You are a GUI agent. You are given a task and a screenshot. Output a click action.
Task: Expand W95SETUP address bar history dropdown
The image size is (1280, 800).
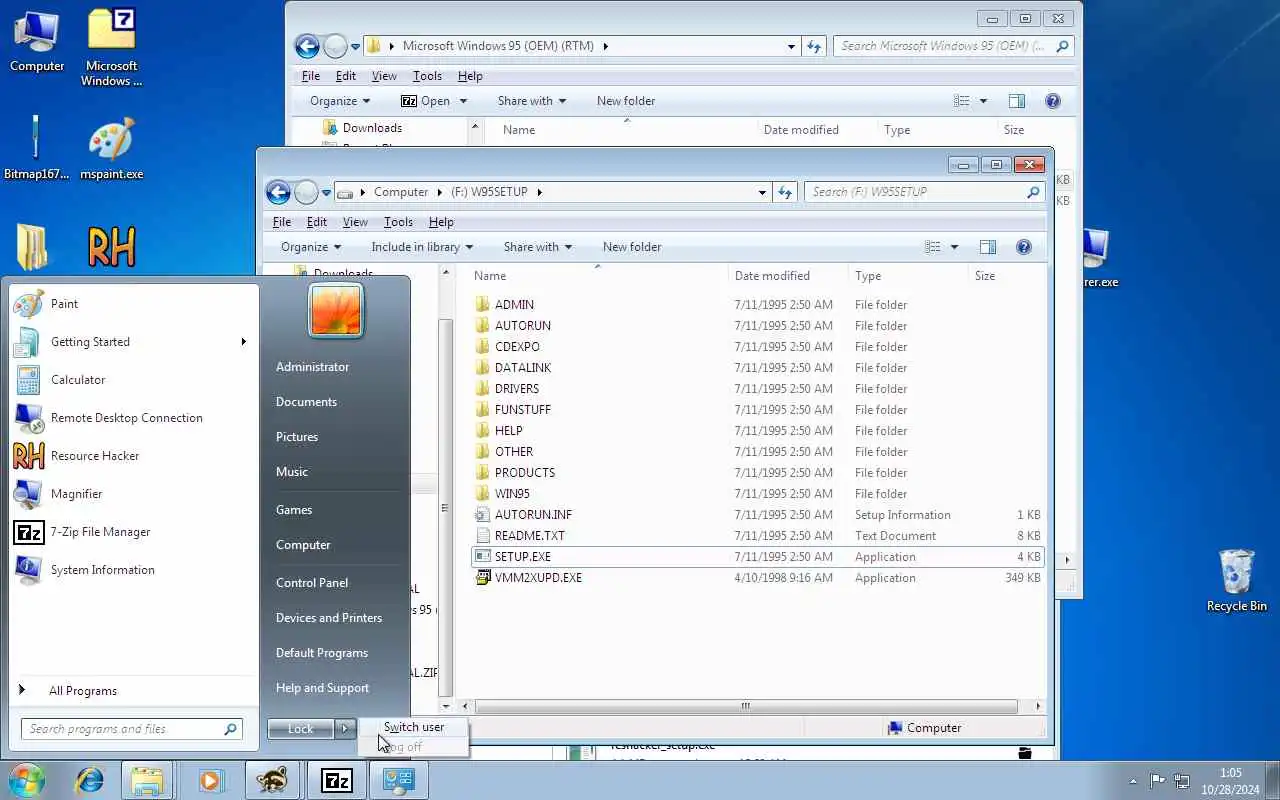click(762, 192)
